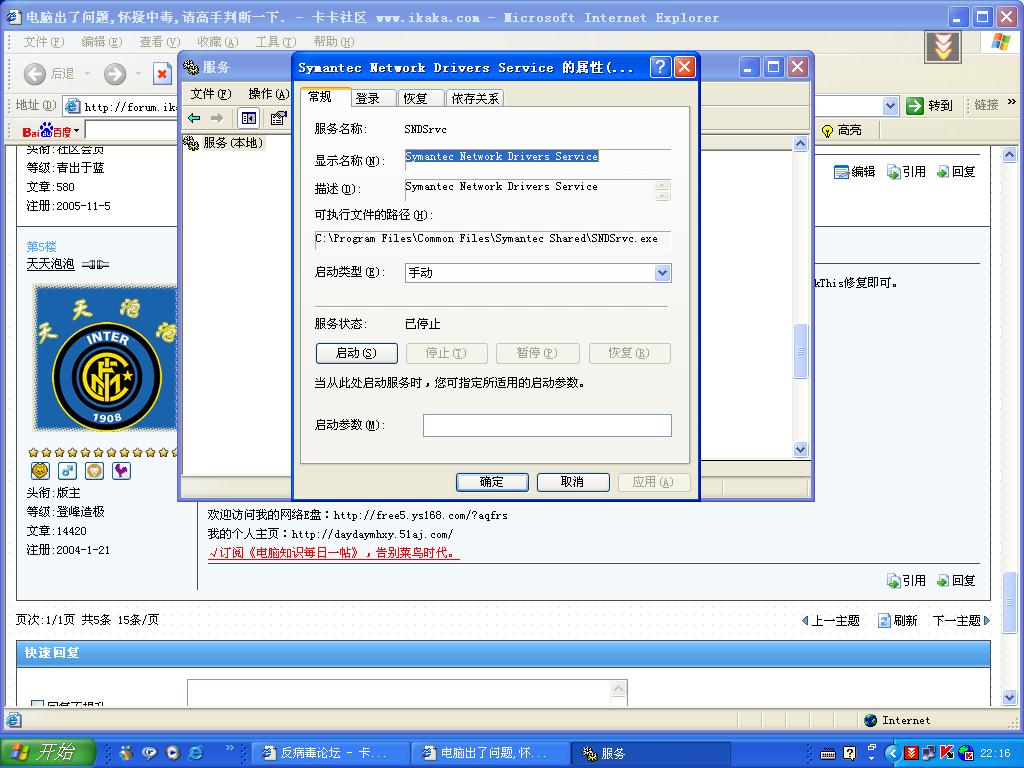Click back arrow in Services window toolbar
The height and width of the screenshot is (768, 1024).
coord(194,118)
